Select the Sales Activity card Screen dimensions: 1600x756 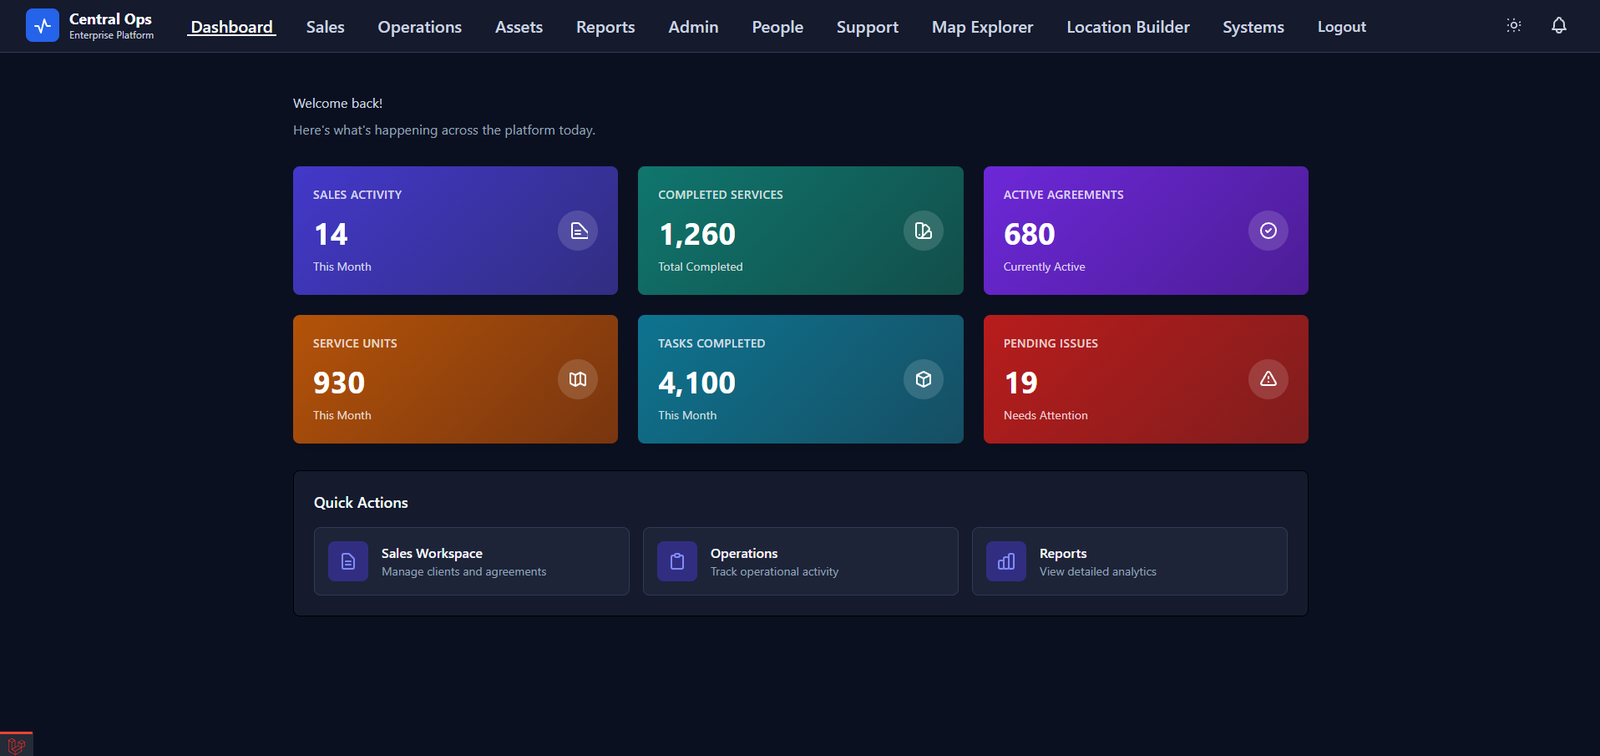tap(455, 230)
